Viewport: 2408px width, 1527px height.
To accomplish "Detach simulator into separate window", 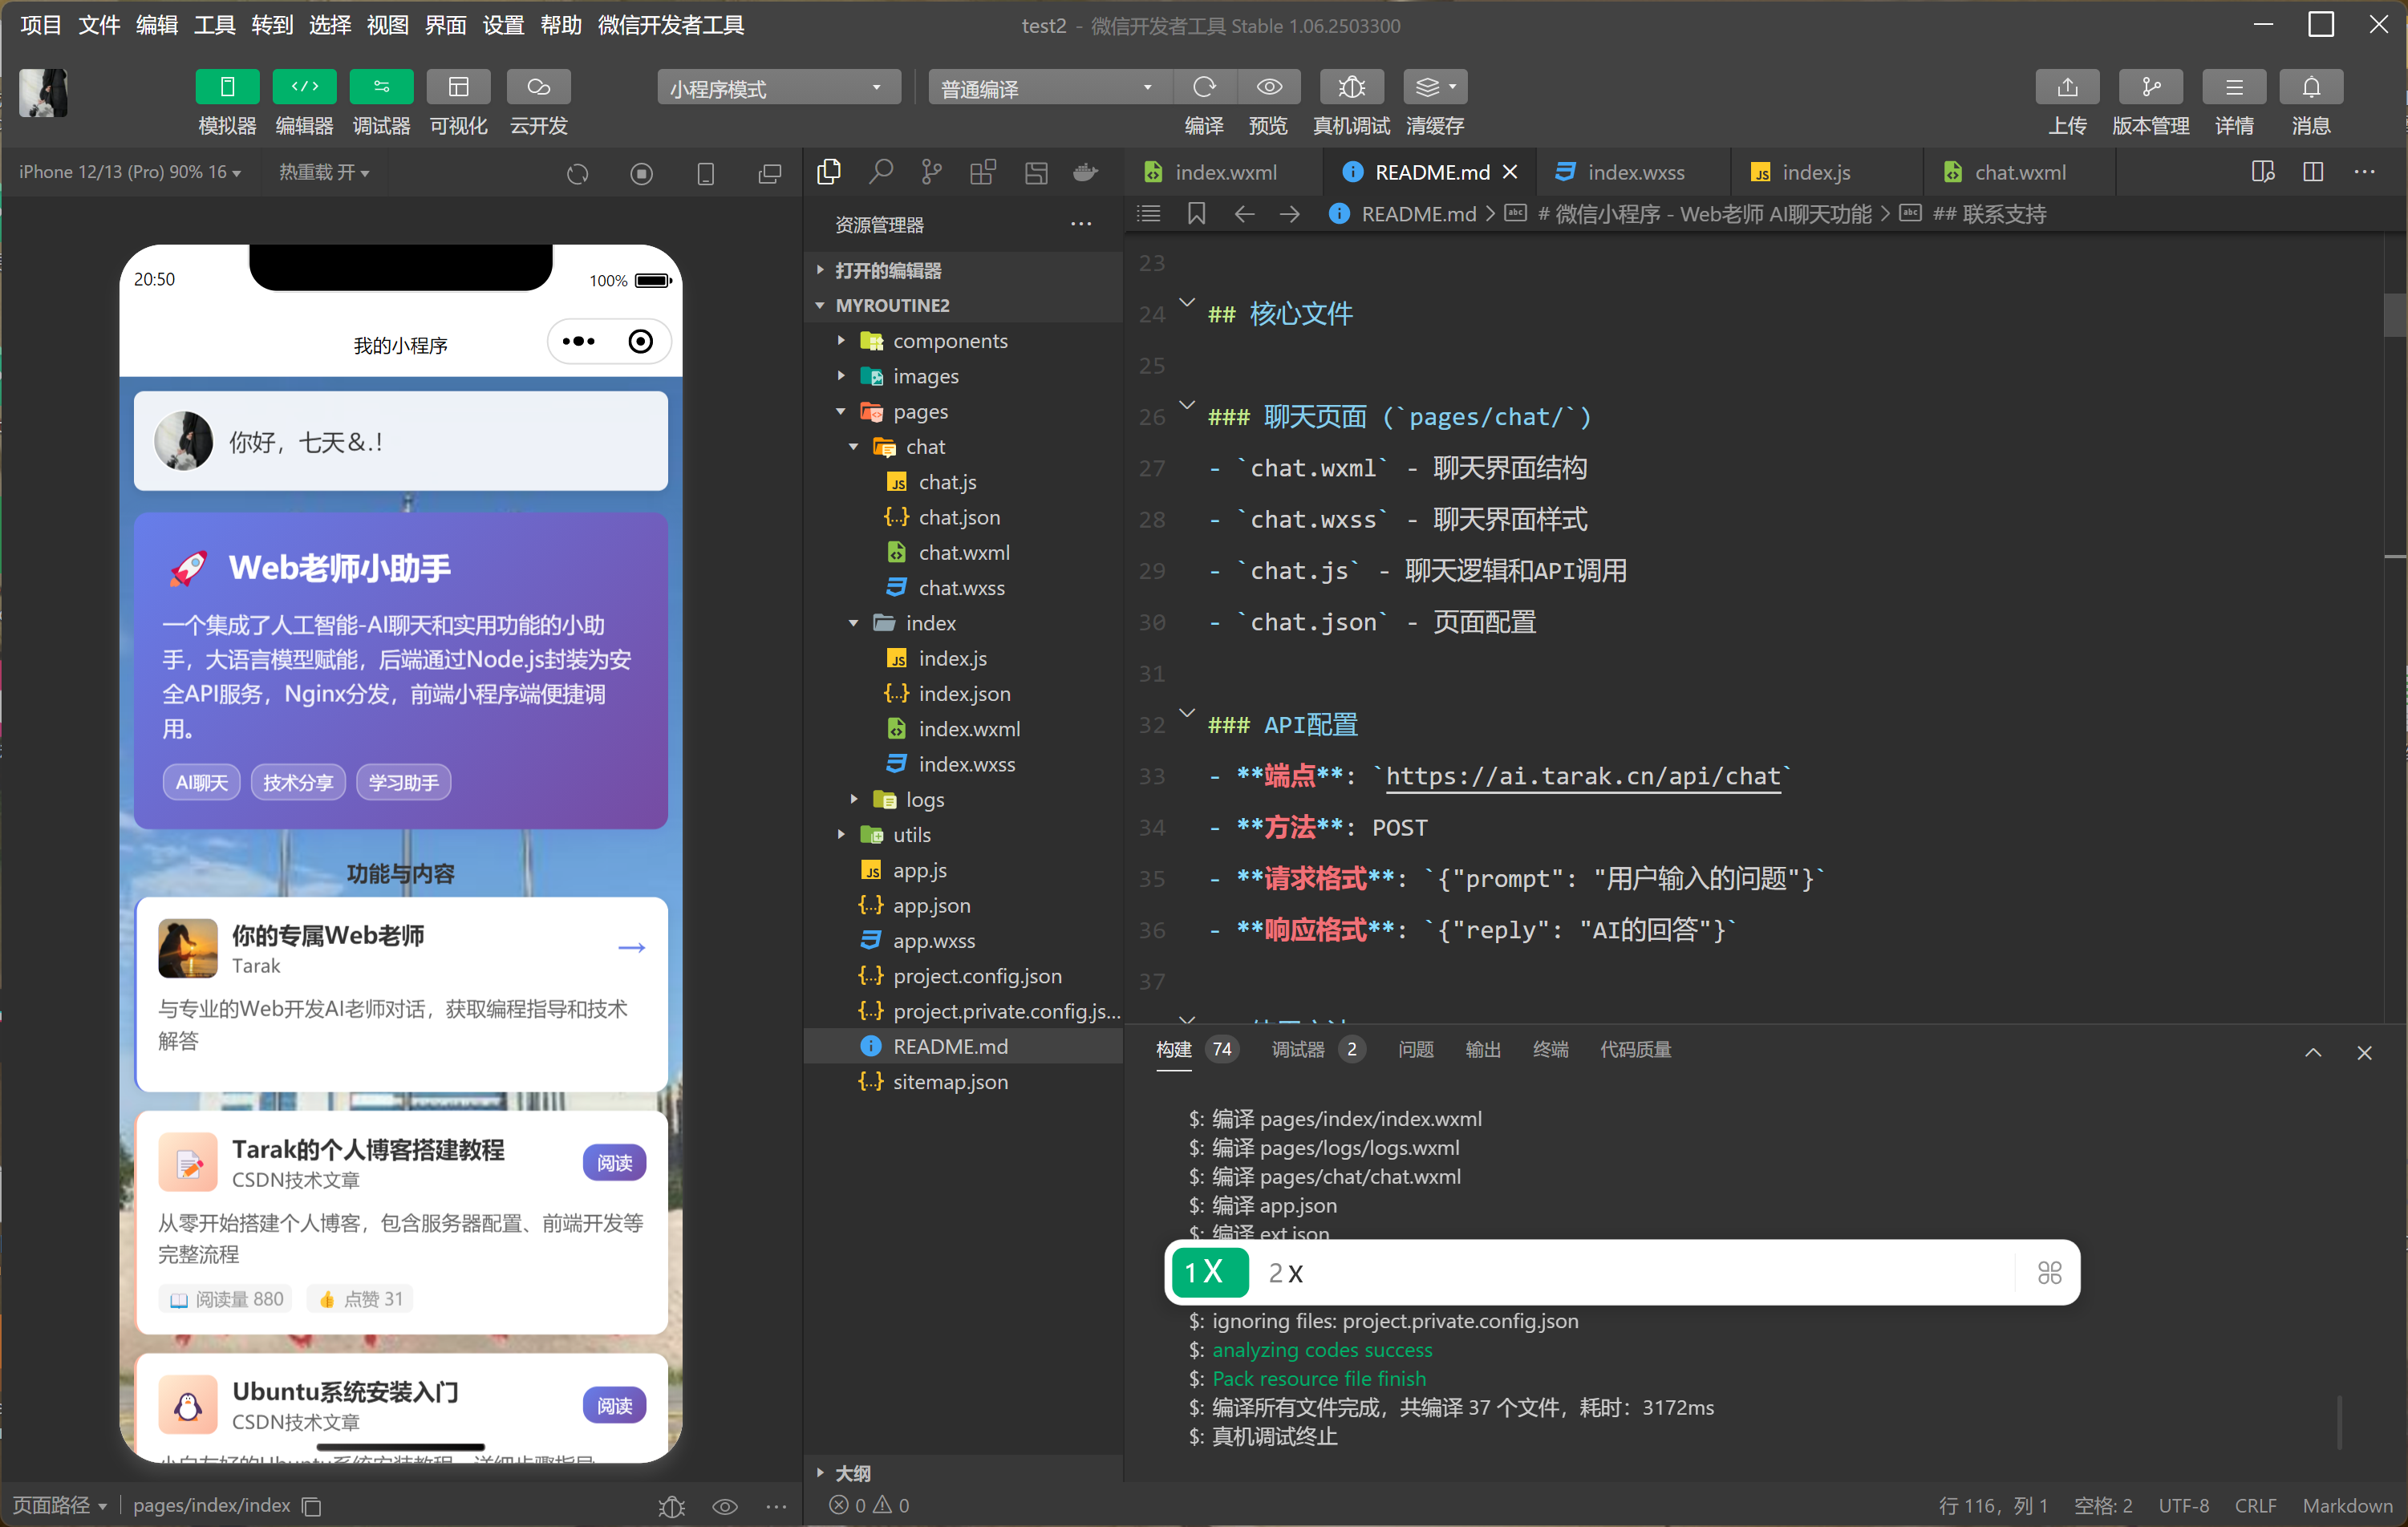I will pos(769,173).
